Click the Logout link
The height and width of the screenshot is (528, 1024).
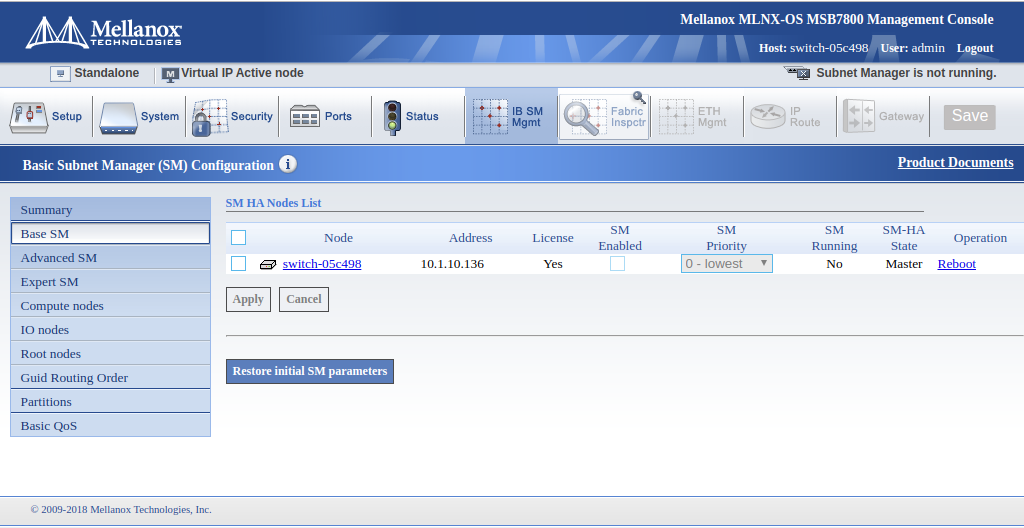(x=975, y=48)
